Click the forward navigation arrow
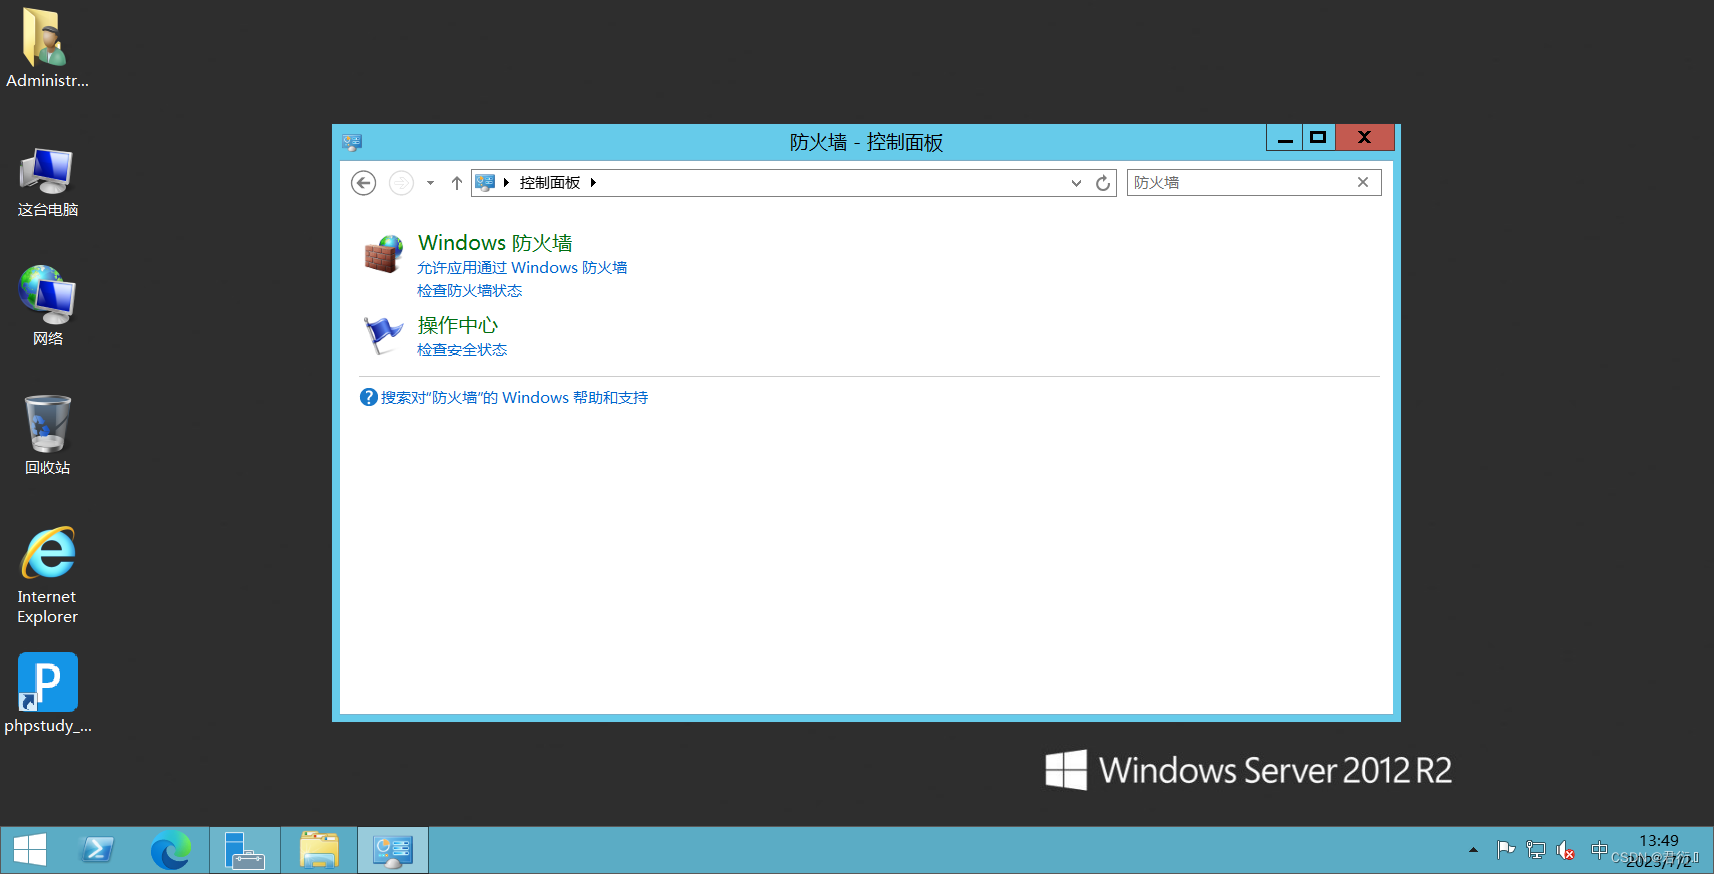1714x874 pixels. coord(401,183)
